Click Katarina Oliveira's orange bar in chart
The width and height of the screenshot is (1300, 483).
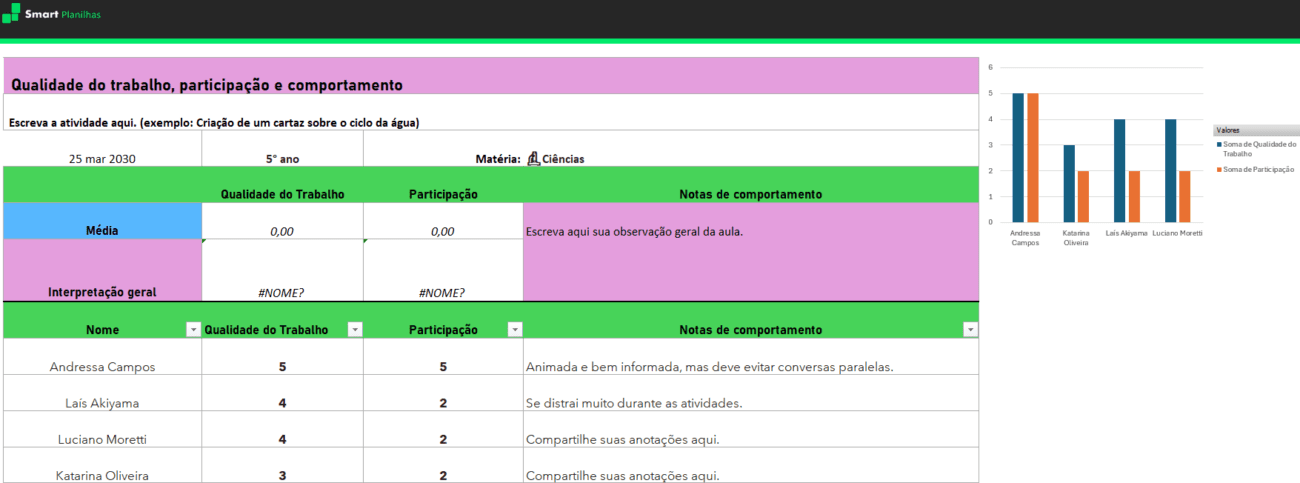[x=1082, y=196]
